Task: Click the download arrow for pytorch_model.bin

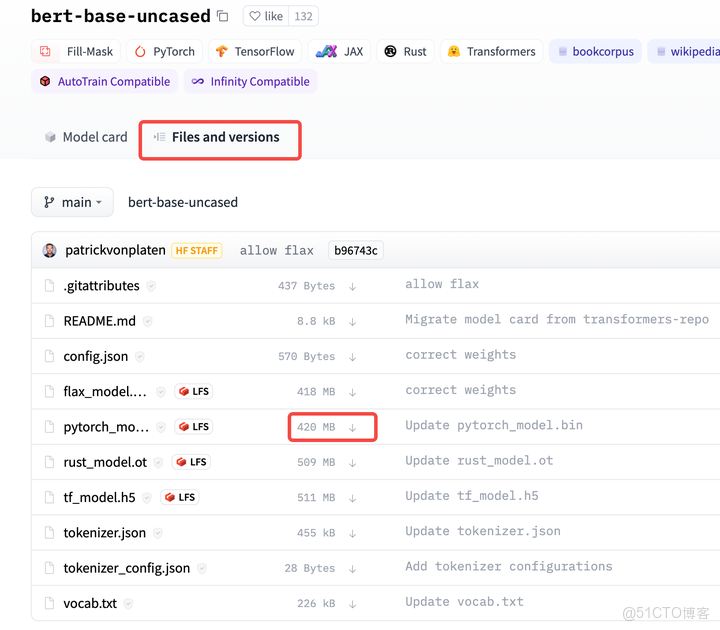Action: pos(353,427)
